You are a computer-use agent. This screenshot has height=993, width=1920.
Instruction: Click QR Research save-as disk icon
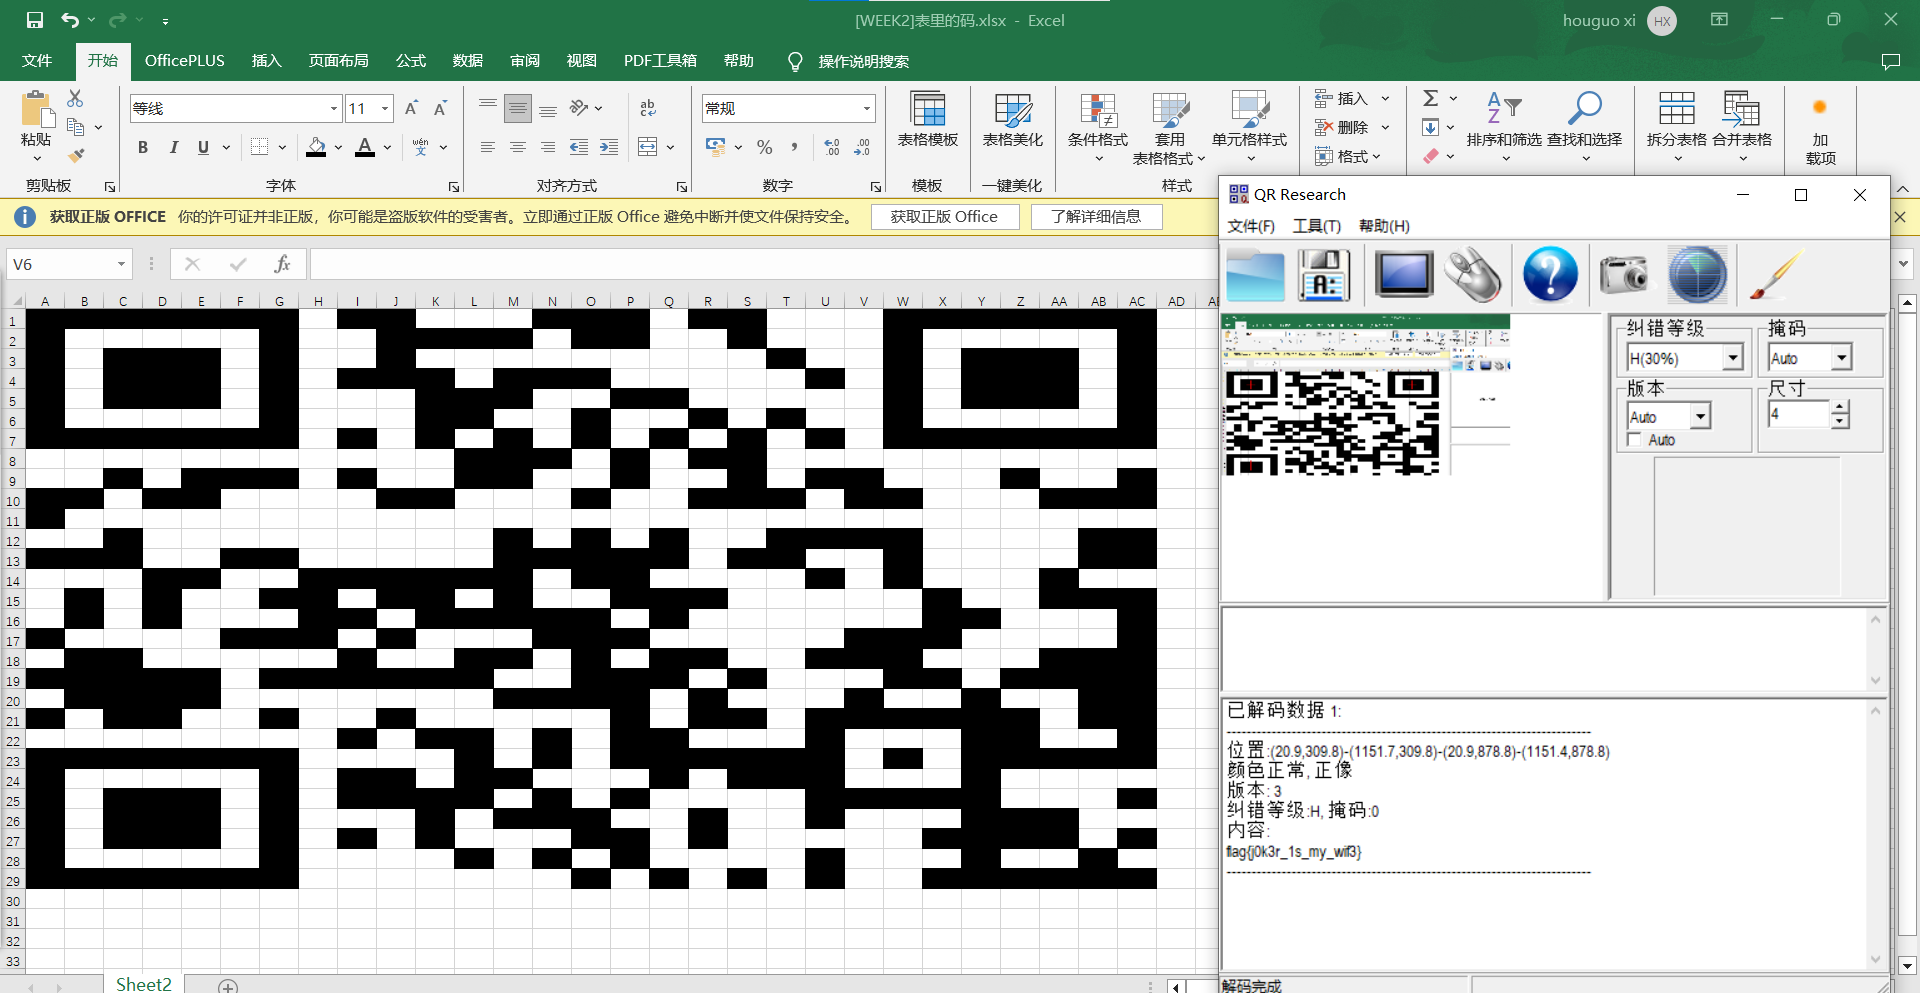(1324, 275)
